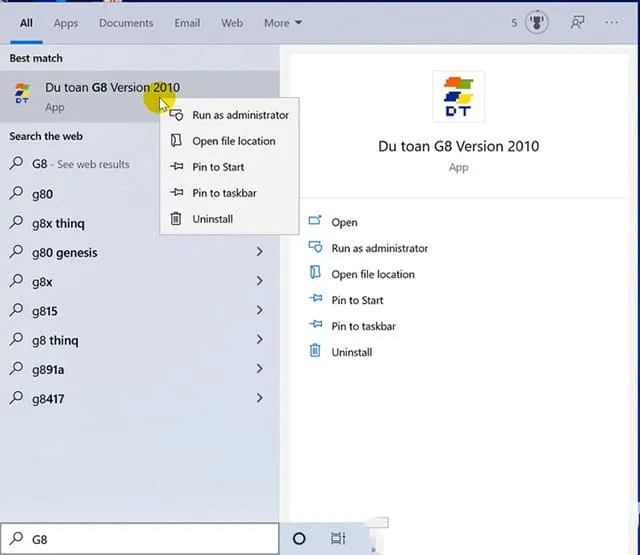Click the search icon beside g8x thinq

(16, 222)
